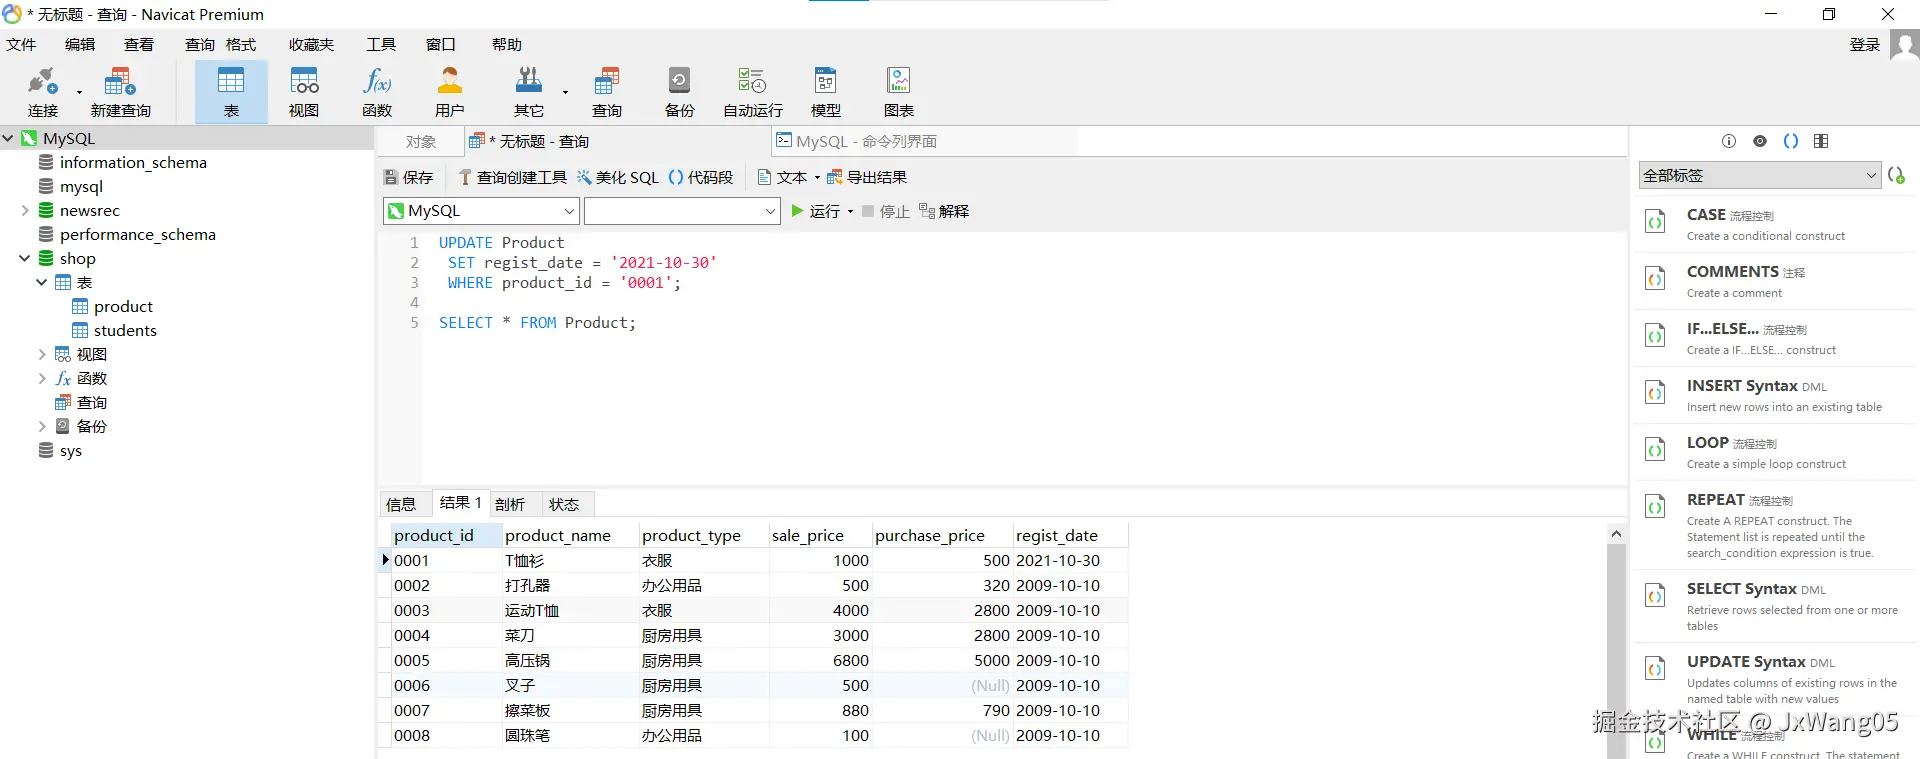This screenshot has height=759, width=1920.
Task: Open the 图表 charts toolbar icon
Action: click(899, 92)
